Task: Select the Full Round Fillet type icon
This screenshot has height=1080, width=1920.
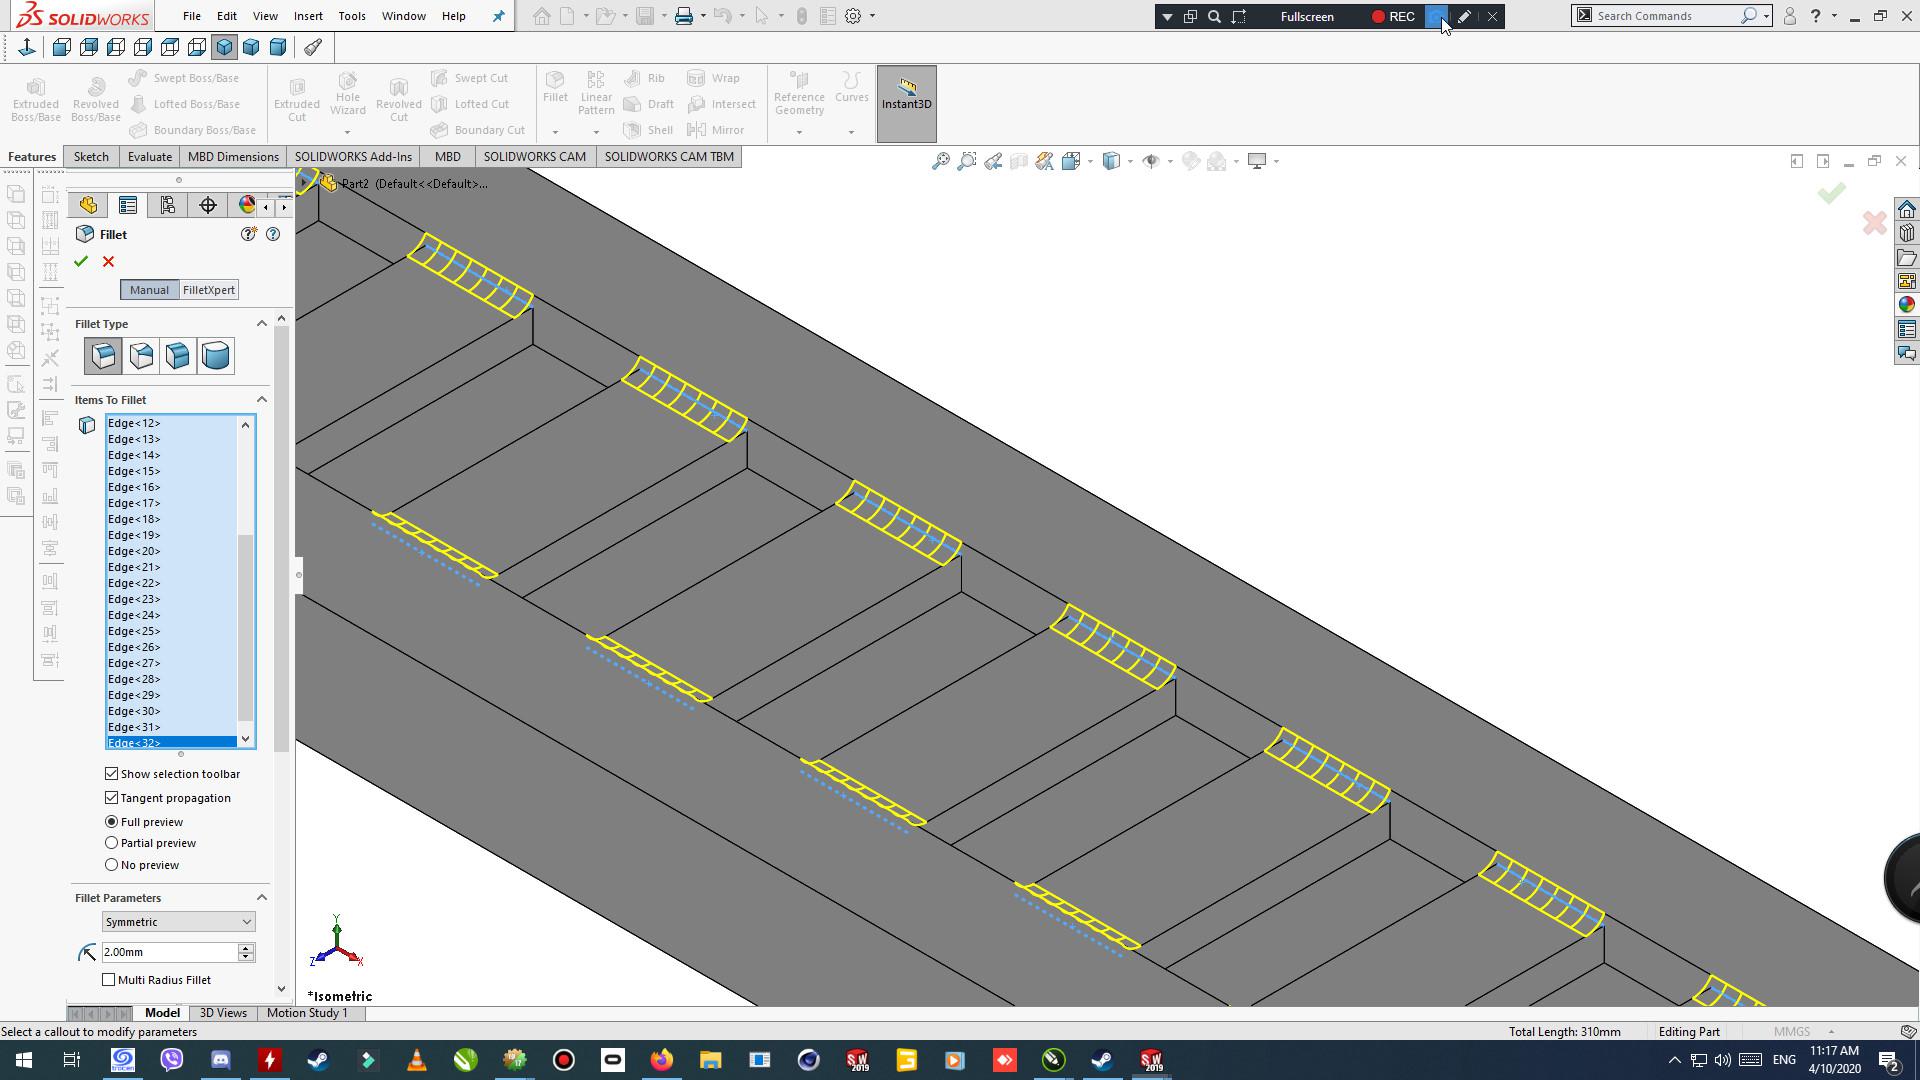Action: [215, 356]
